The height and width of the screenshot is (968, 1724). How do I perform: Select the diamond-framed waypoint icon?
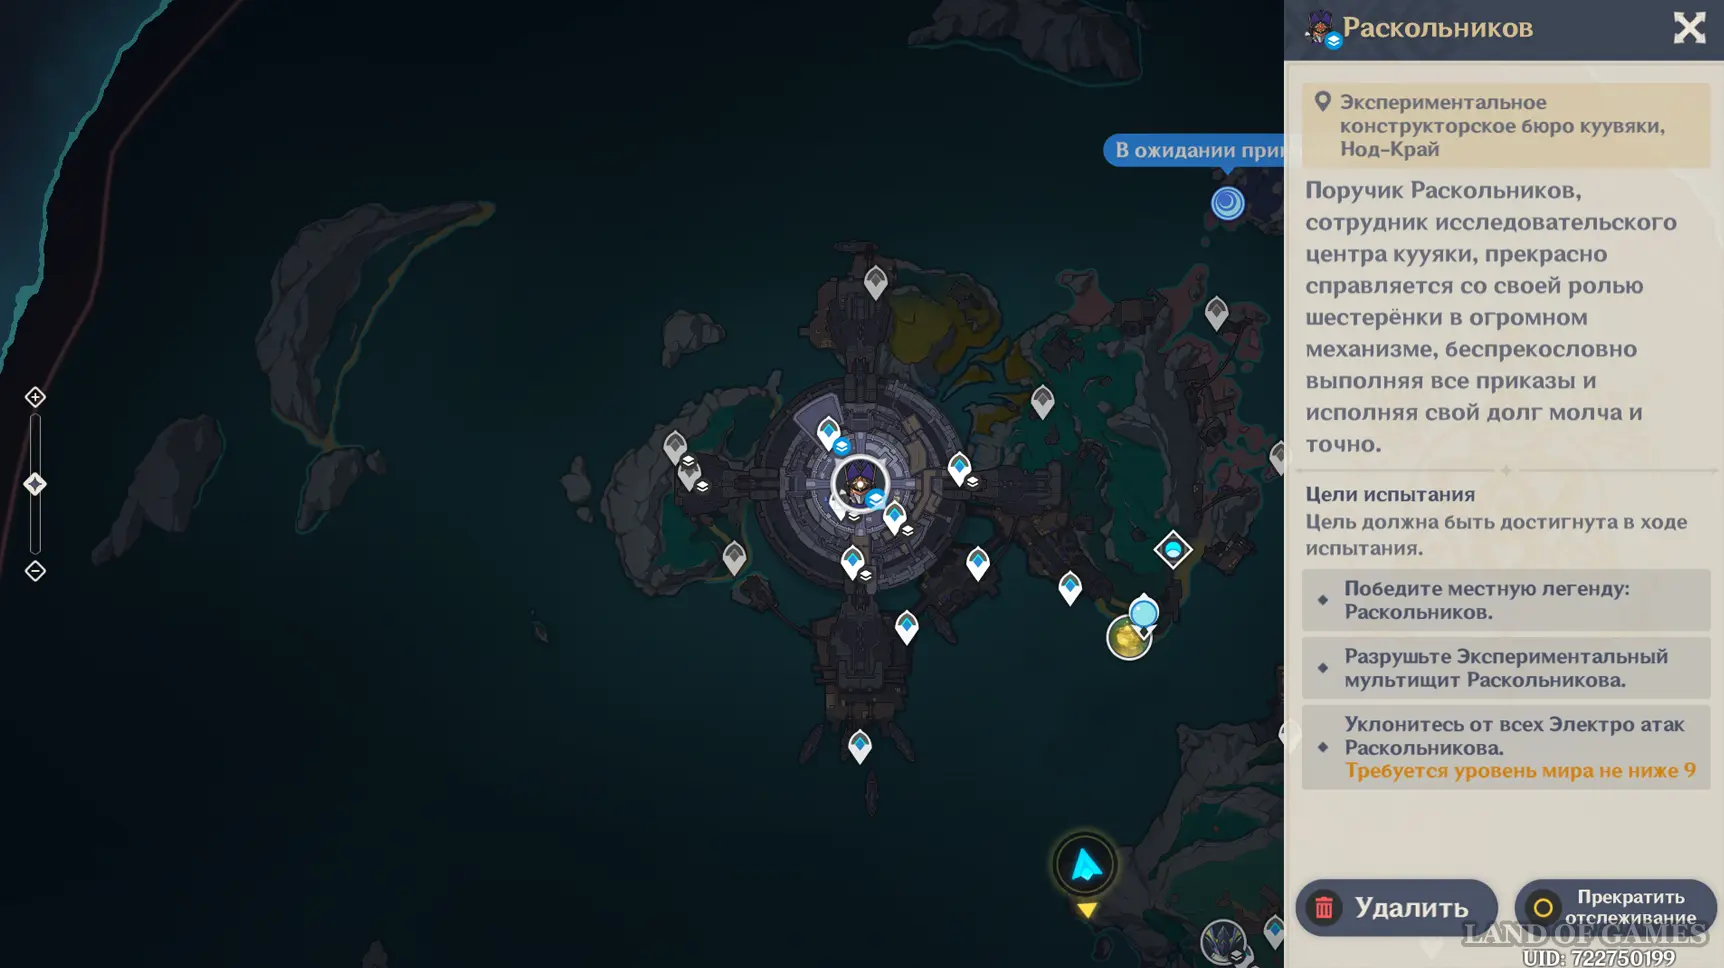[x=1173, y=549]
